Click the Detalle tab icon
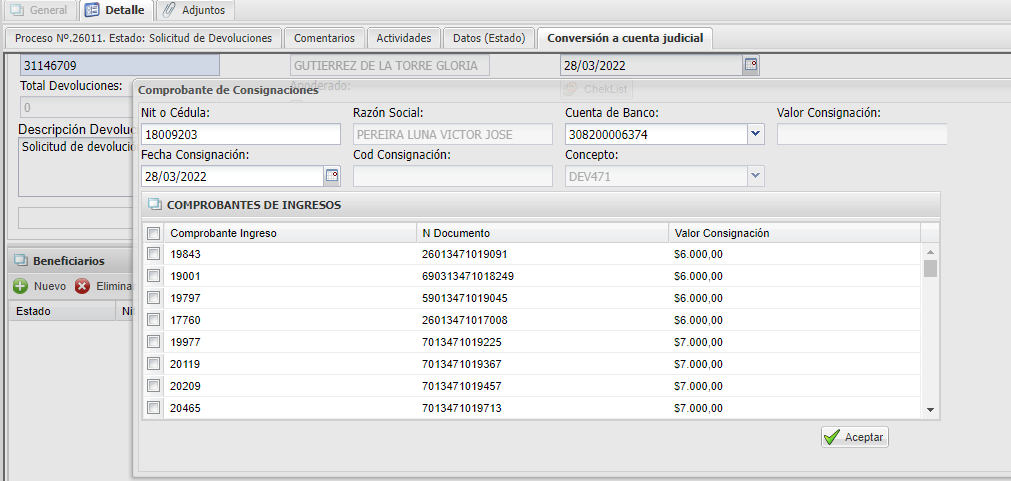This screenshot has height=481, width=1011. (x=92, y=11)
